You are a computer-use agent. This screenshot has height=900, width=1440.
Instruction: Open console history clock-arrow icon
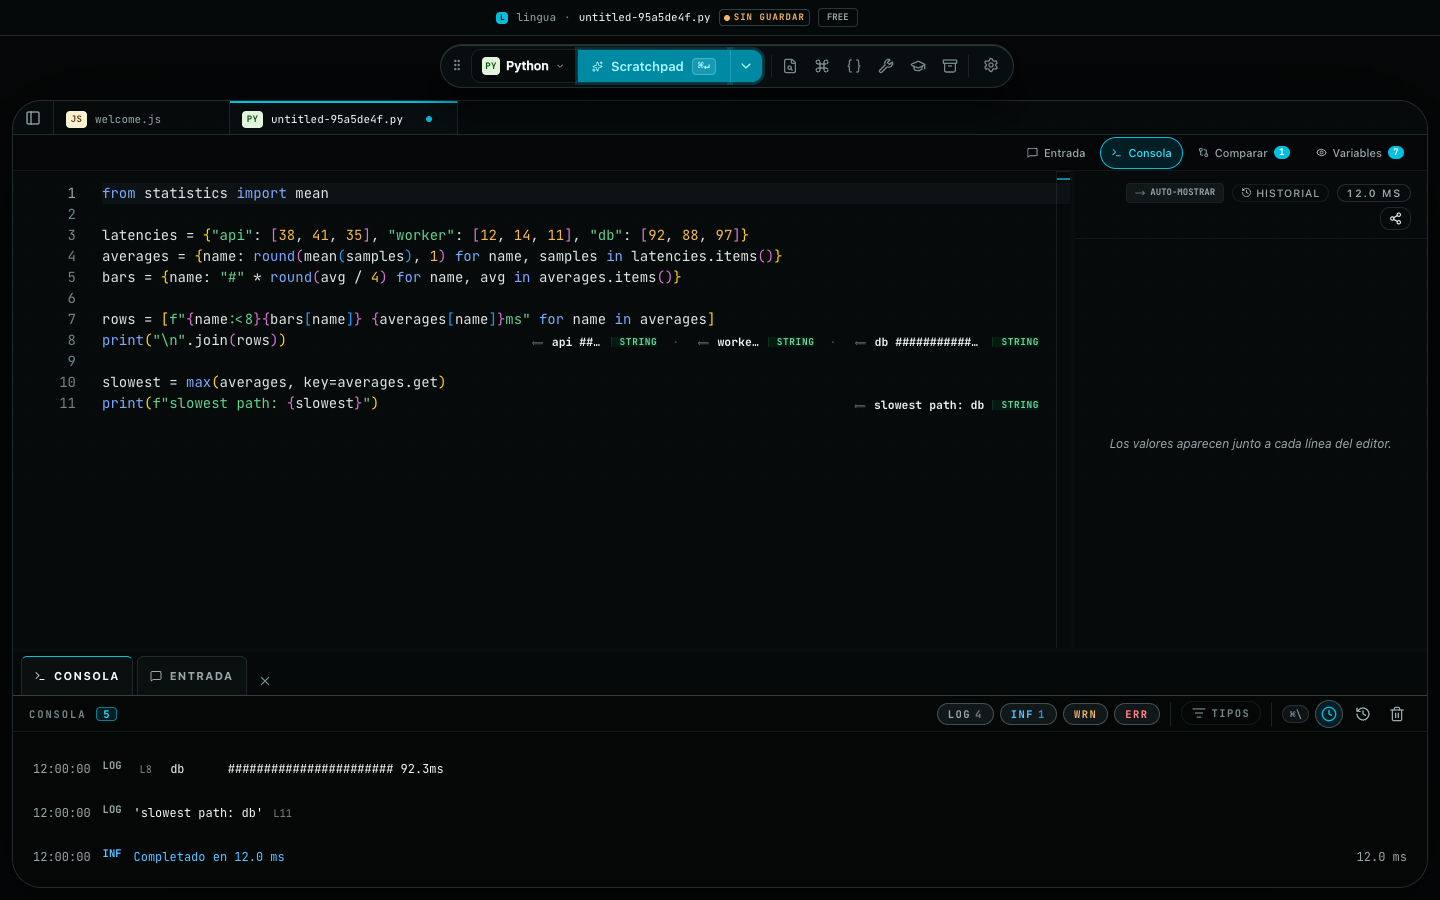pos(1363,714)
